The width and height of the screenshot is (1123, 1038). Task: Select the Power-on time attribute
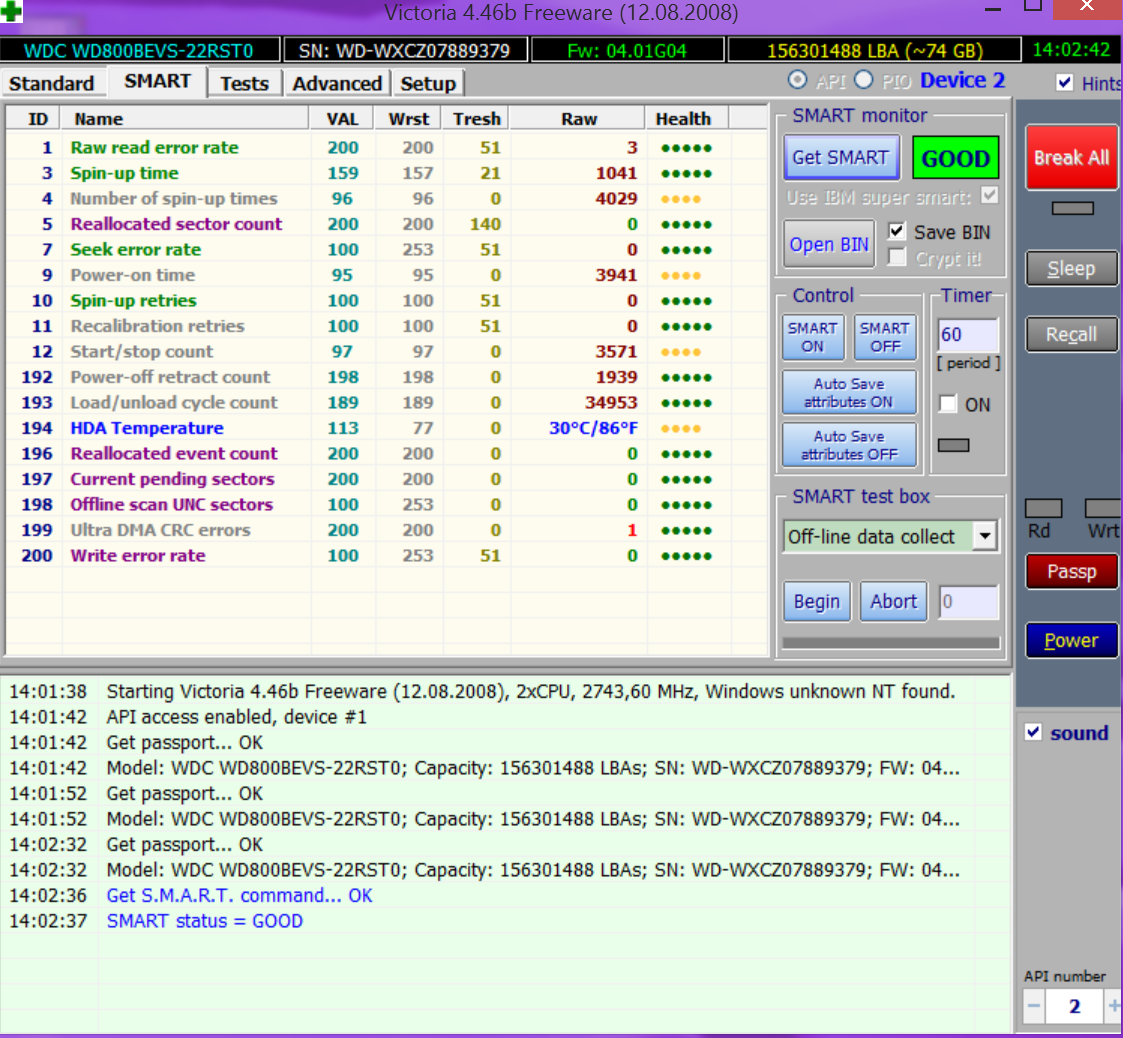click(x=387, y=275)
